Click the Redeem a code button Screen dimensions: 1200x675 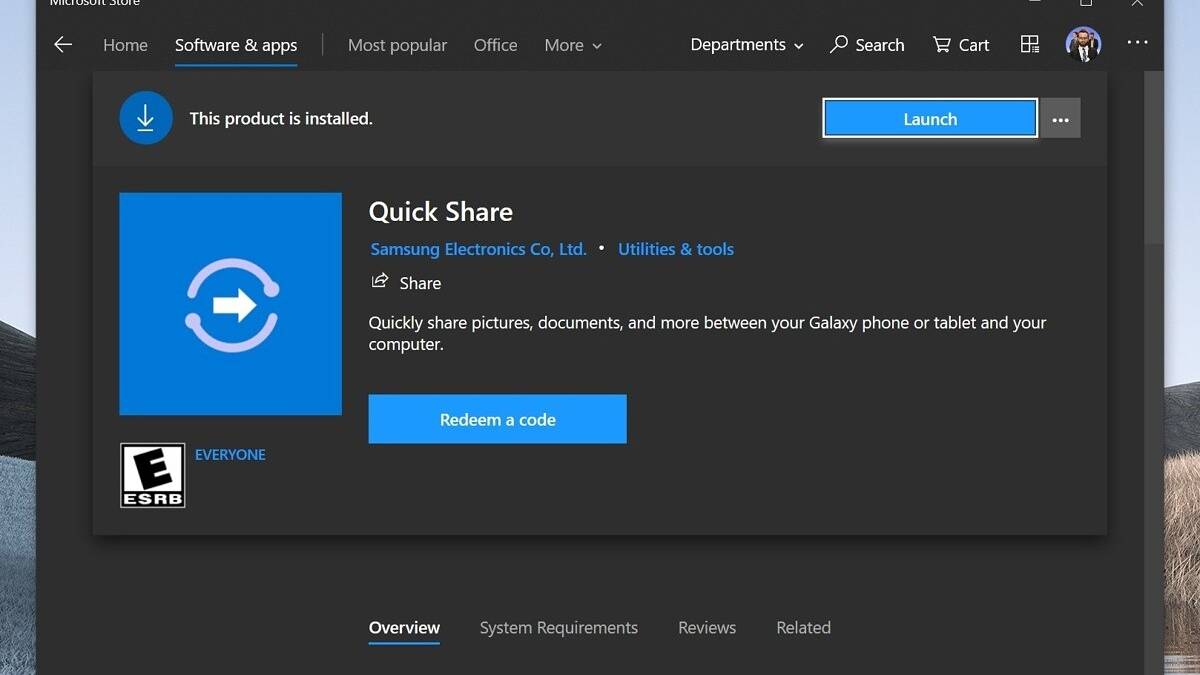point(497,419)
